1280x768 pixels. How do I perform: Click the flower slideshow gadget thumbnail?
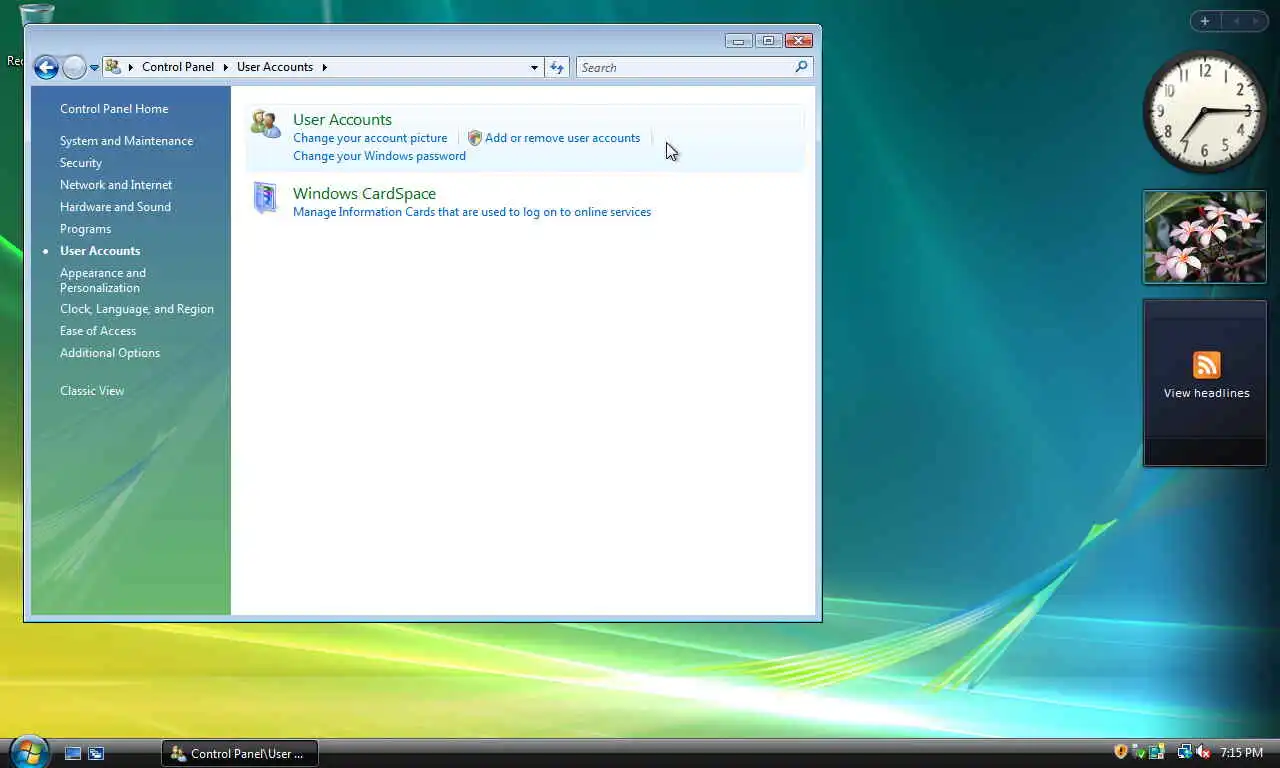tap(1205, 237)
